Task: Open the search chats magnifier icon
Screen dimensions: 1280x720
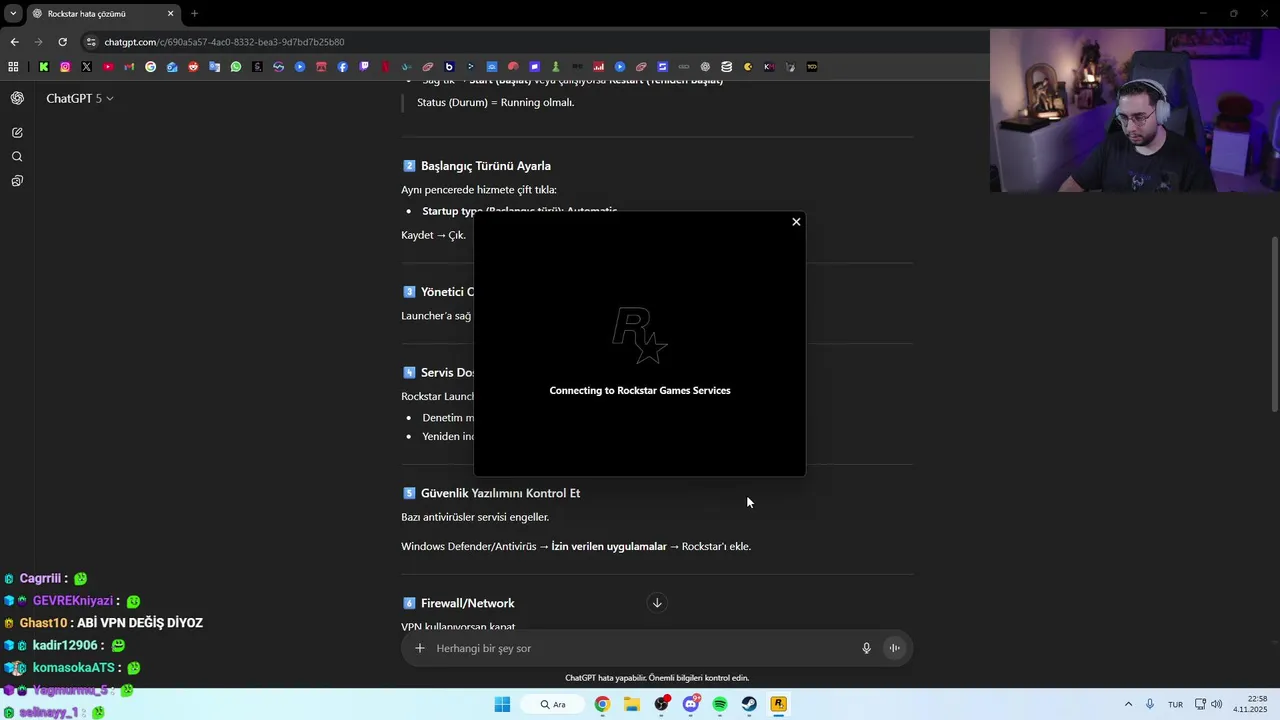Action: 17,157
